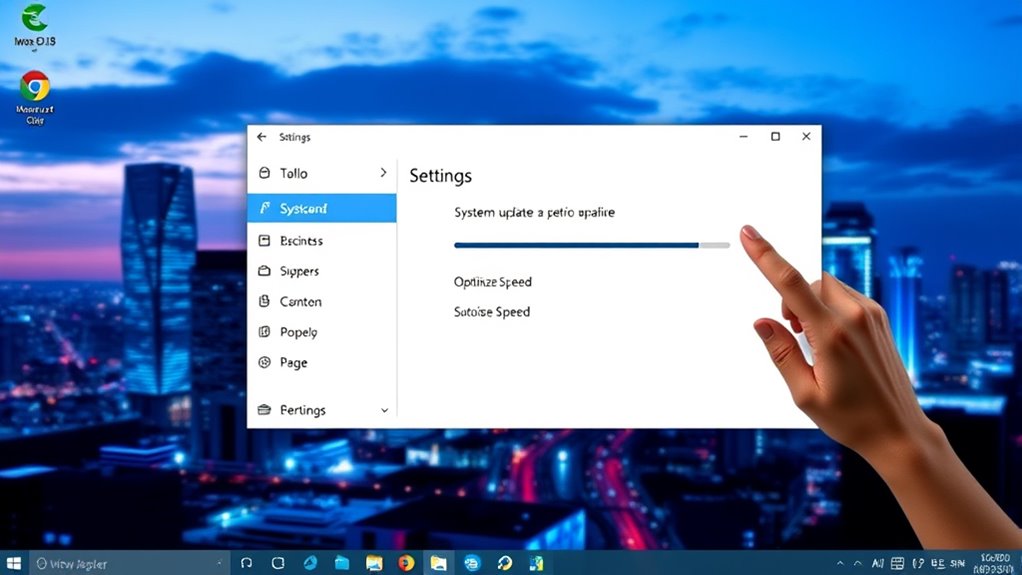The height and width of the screenshot is (575, 1022).
Task: Open the blue circular browser taskbar icon
Action: click(472, 563)
